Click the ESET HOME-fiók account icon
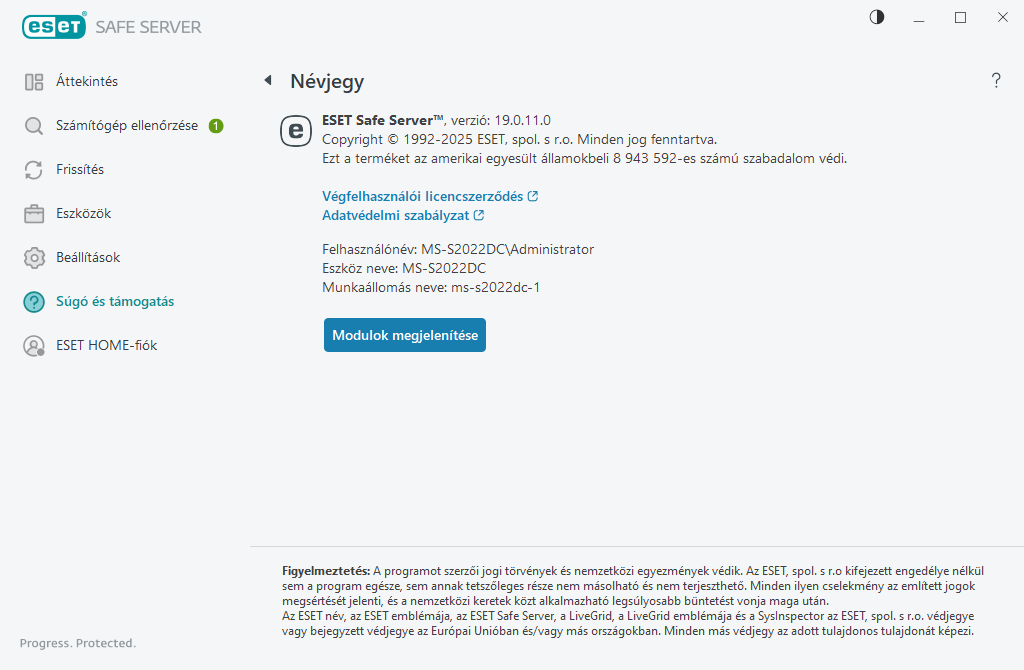The height and width of the screenshot is (670, 1024). click(34, 346)
